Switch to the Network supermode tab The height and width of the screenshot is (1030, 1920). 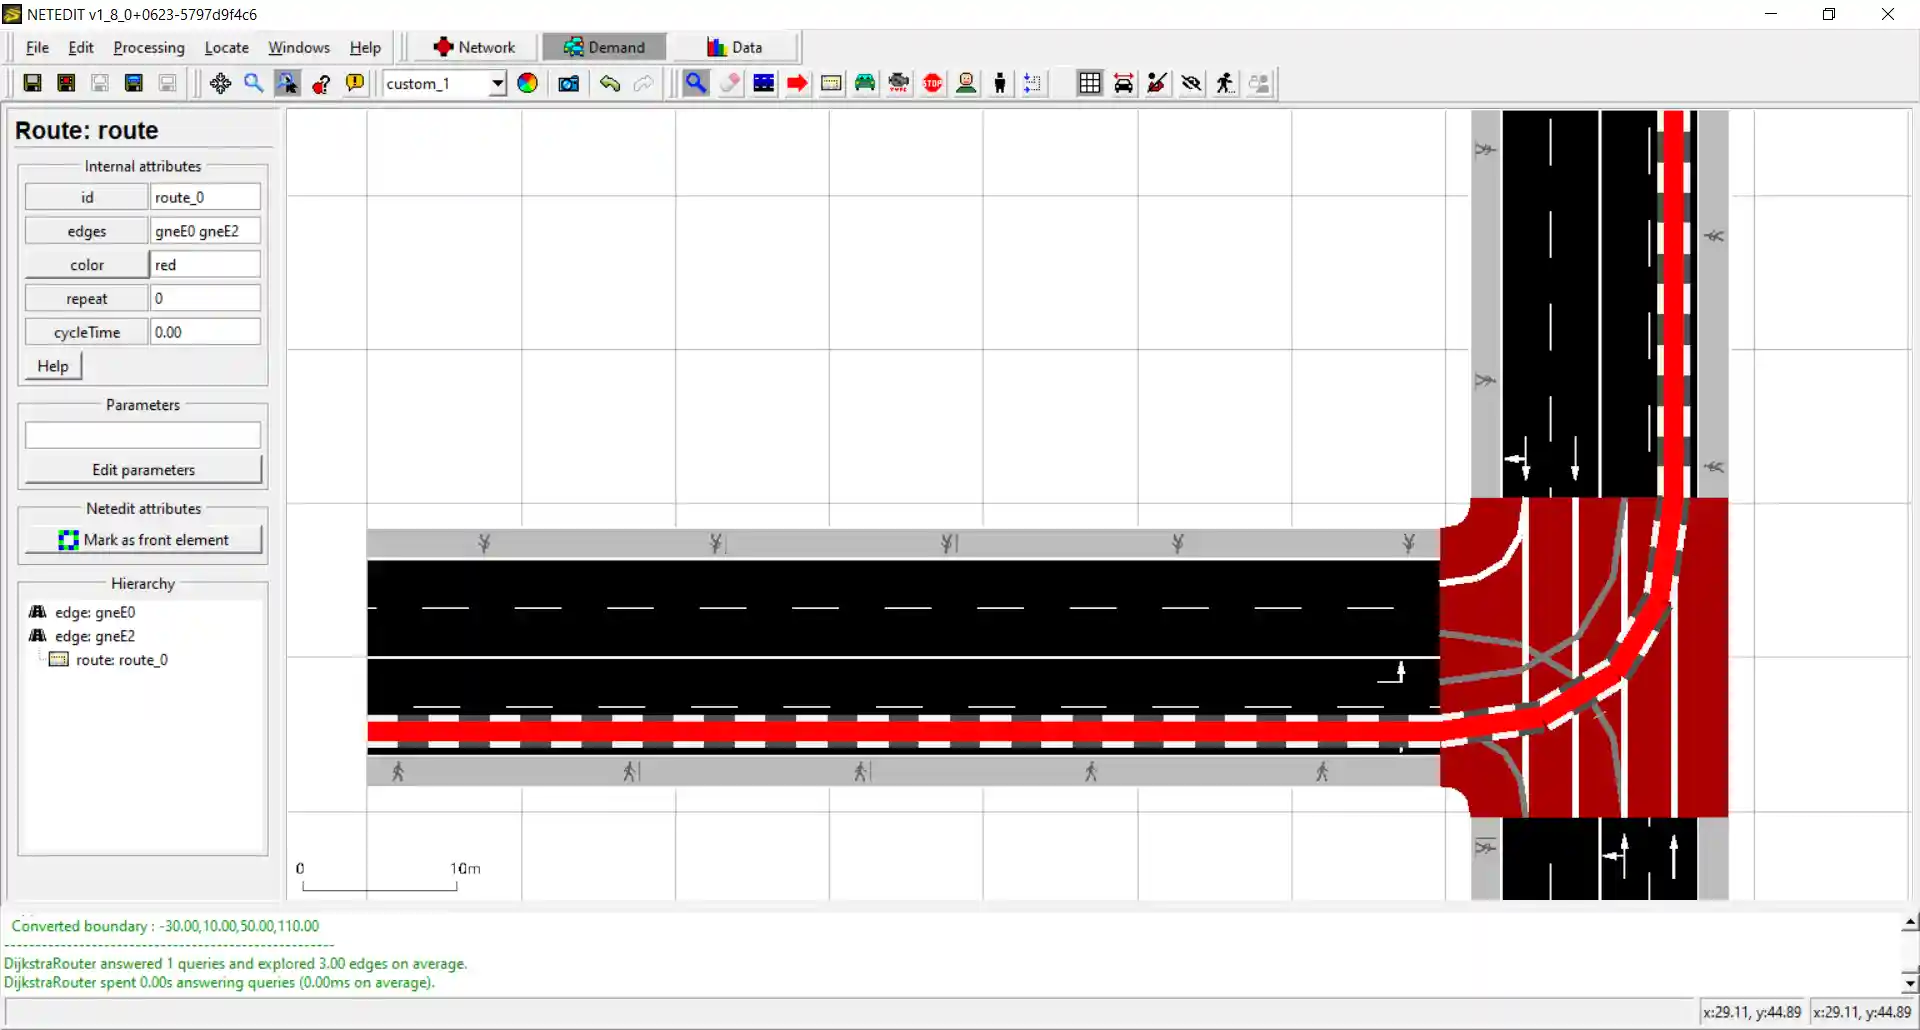point(474,47)
